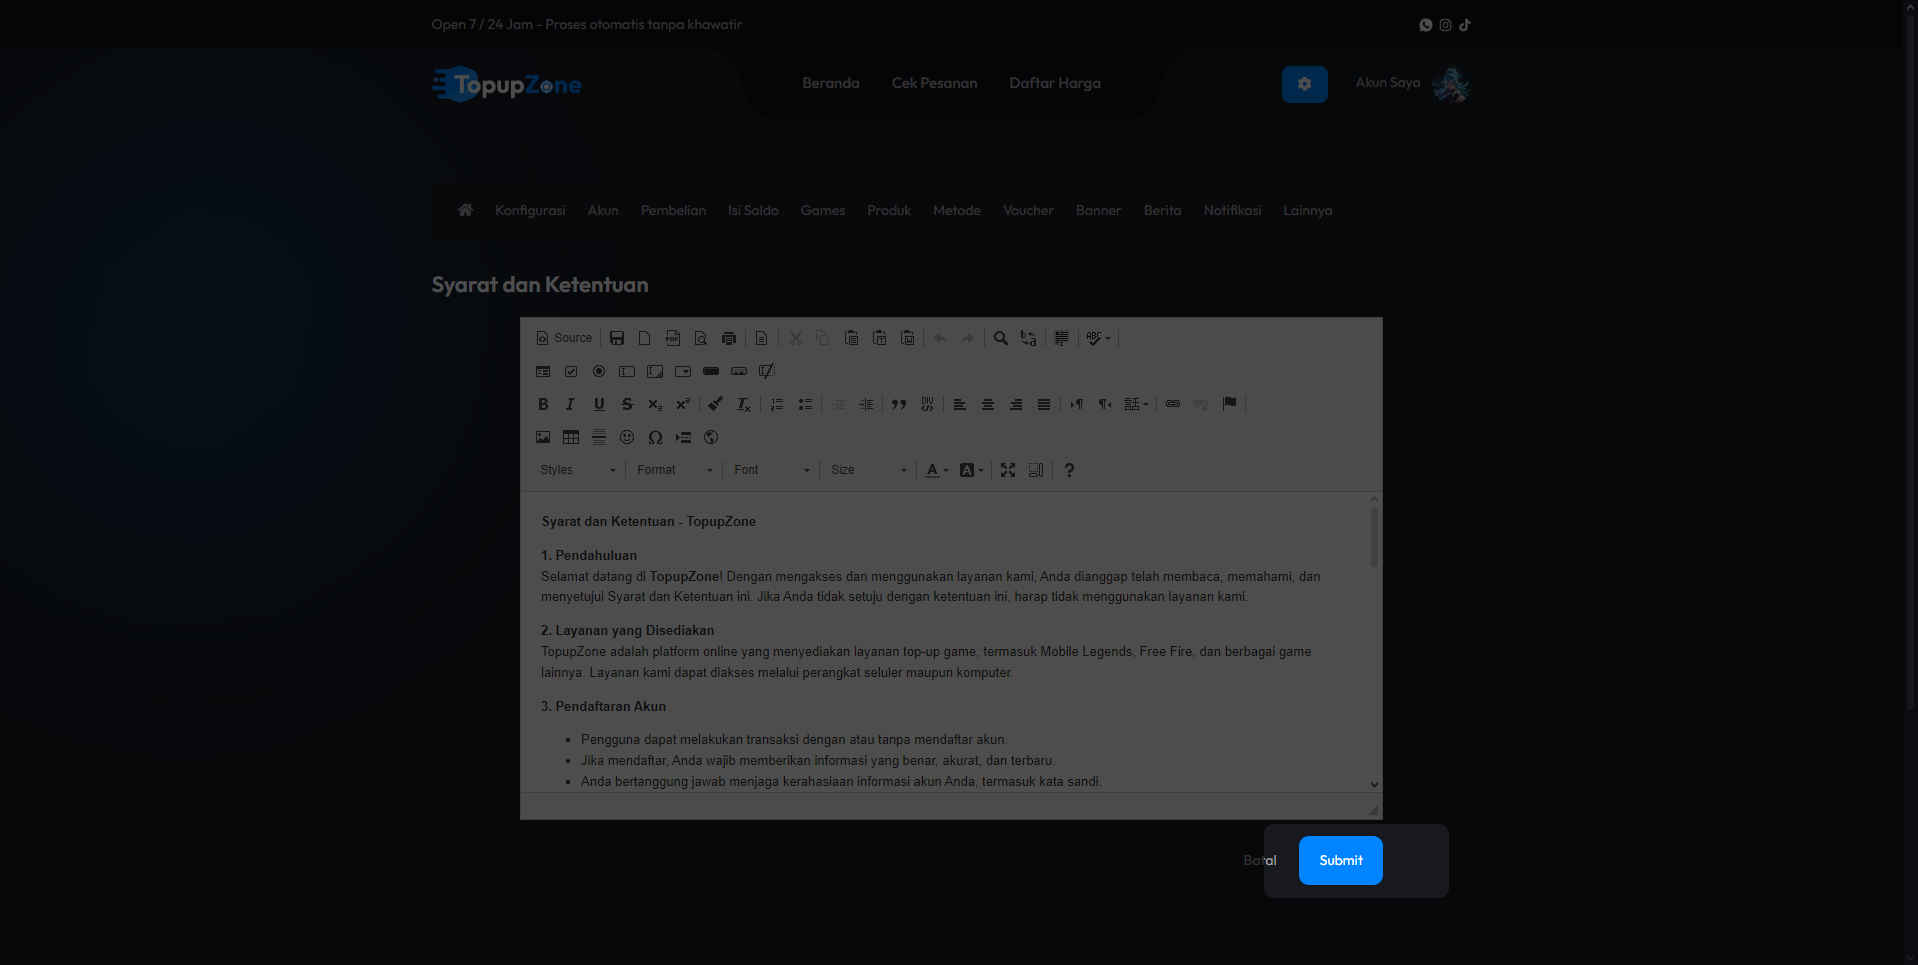Open Find with the magnifier icon
Viewport: 1918px width, 965px height.
coord(1000,338)
